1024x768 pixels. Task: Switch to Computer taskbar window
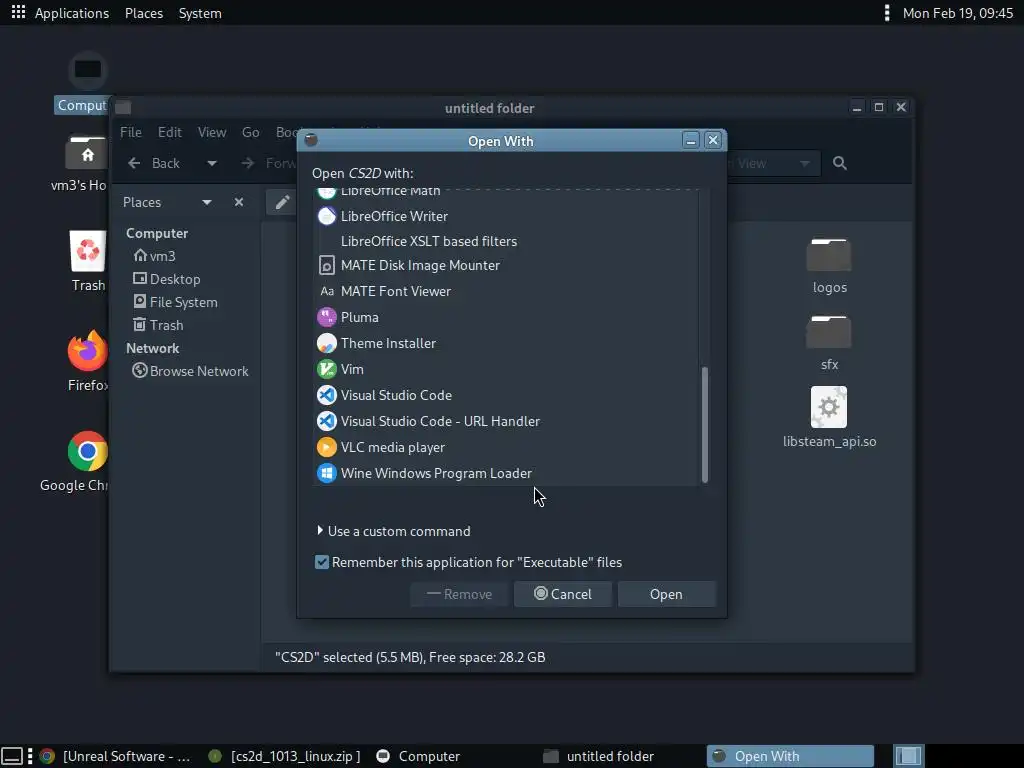tap(419, 756)
